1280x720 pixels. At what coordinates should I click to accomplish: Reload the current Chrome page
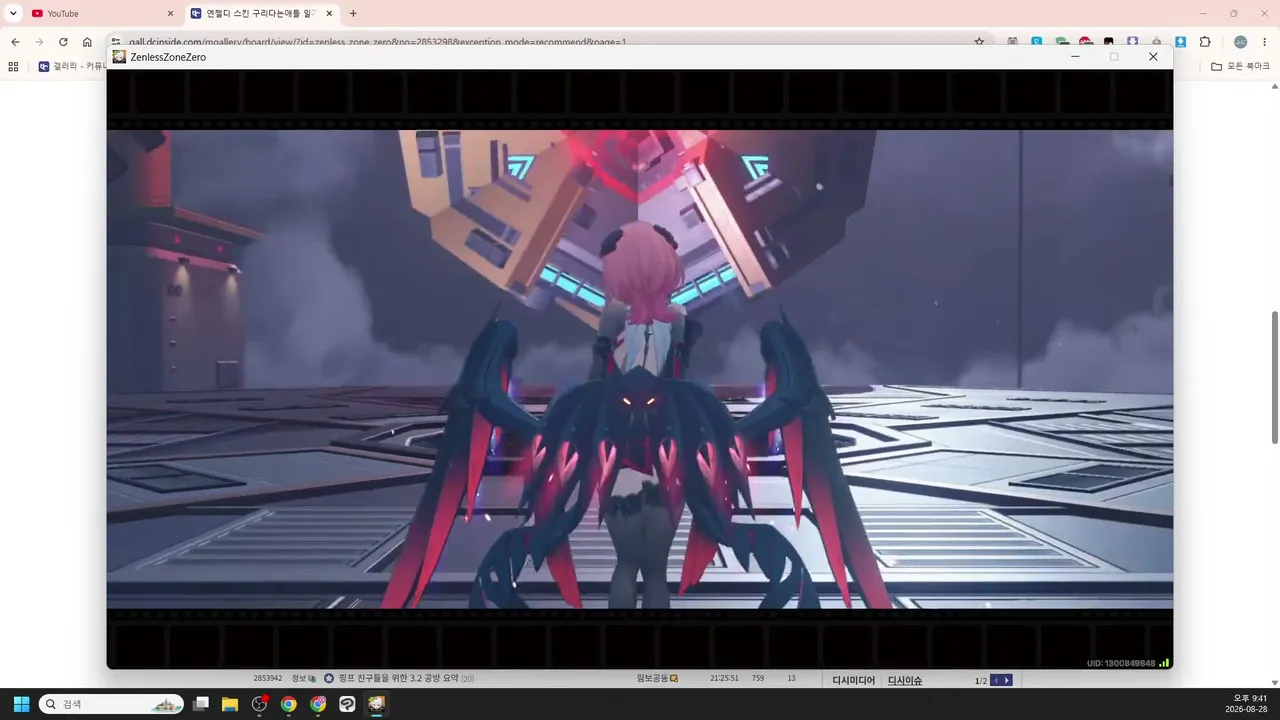pyautogui.click(x=63, y=42)
